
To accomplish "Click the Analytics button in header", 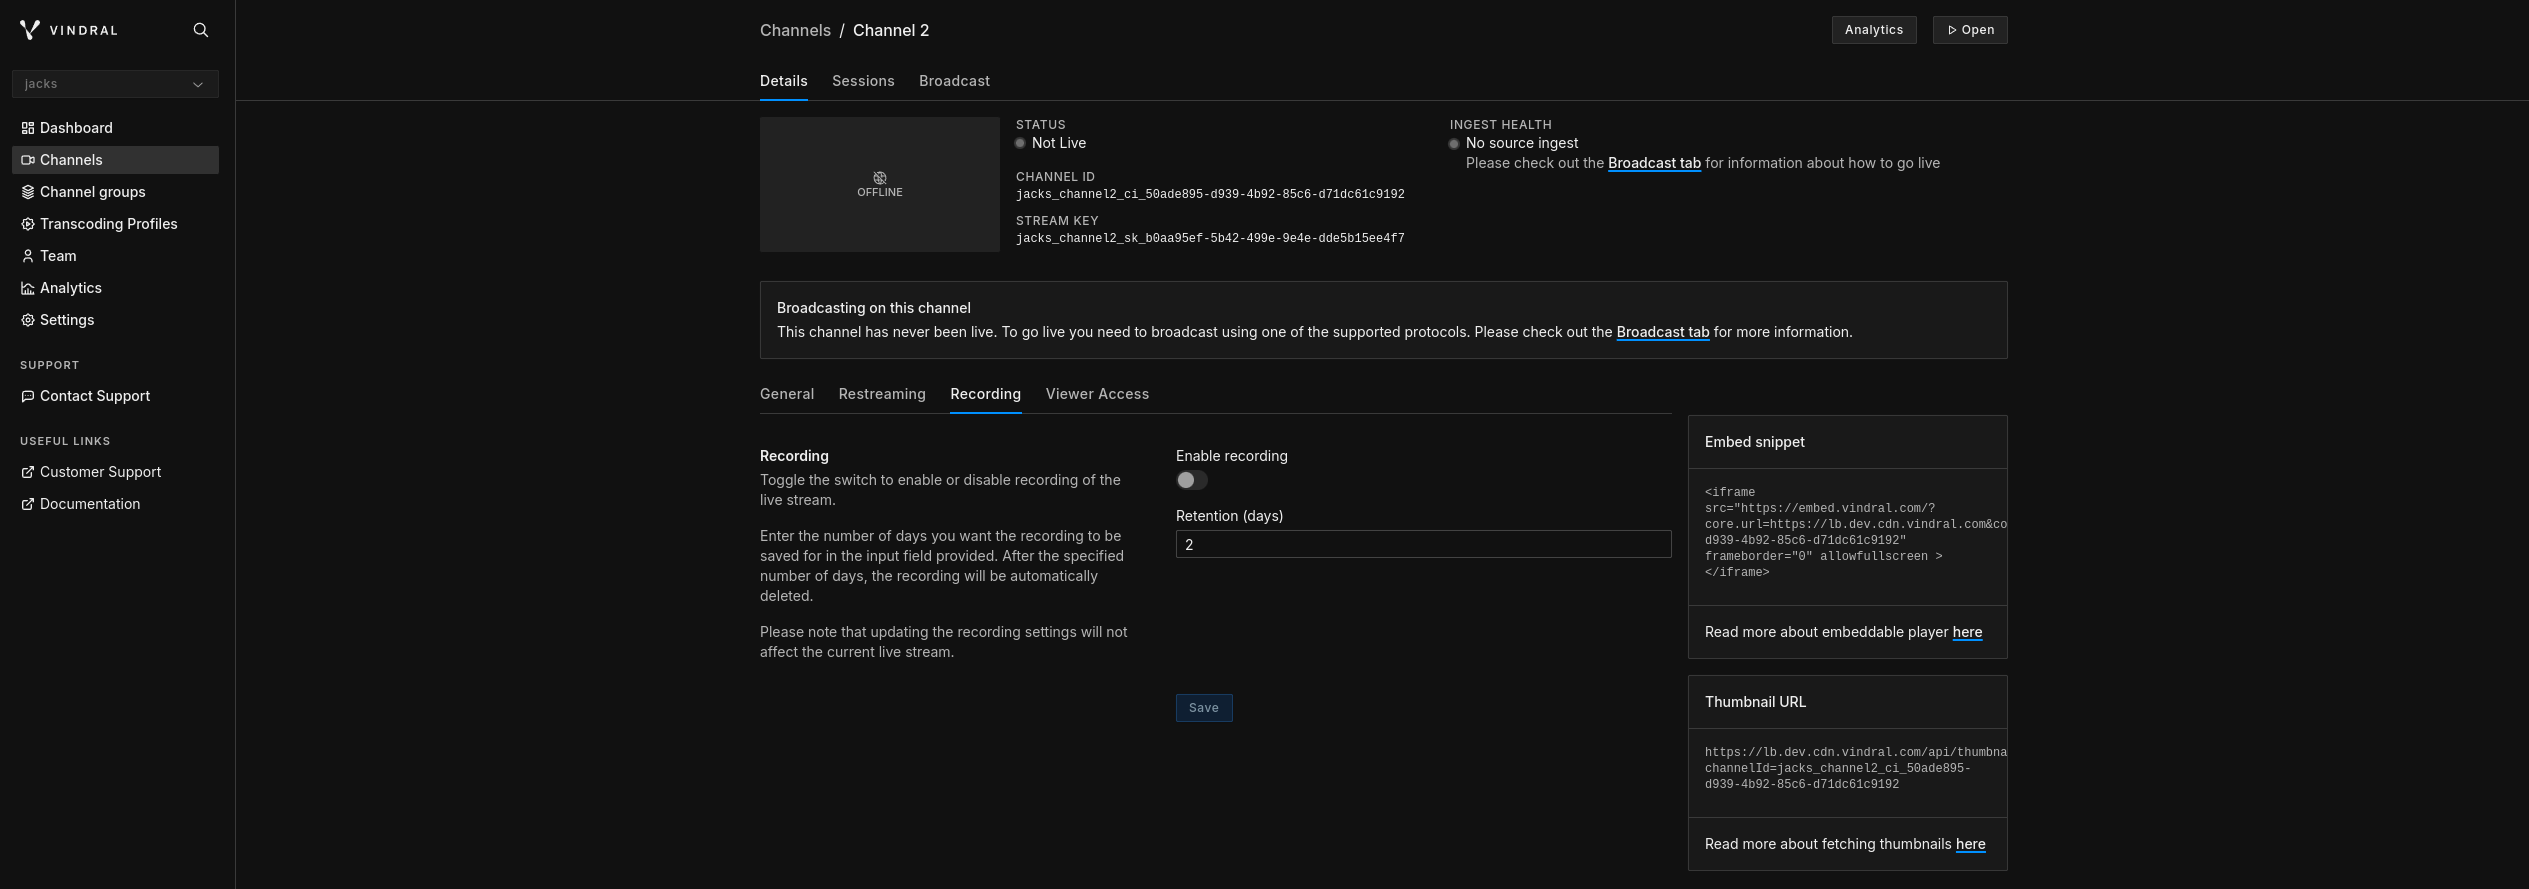I will point(1874,30).
